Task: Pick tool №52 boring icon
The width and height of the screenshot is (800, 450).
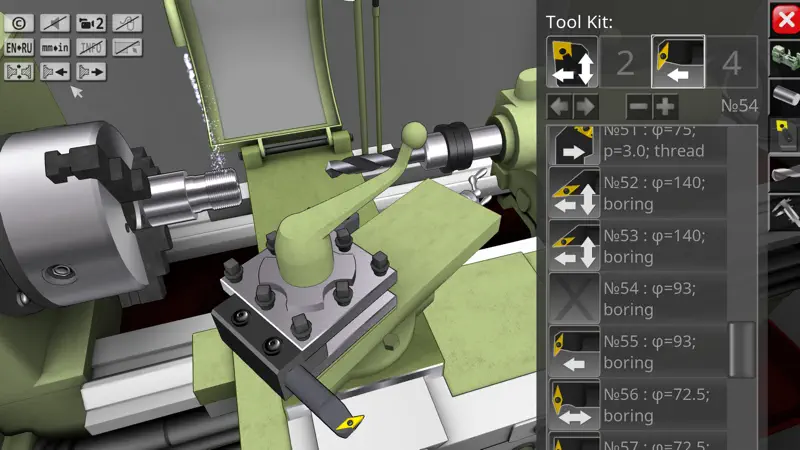Action: tap(574, 192)
